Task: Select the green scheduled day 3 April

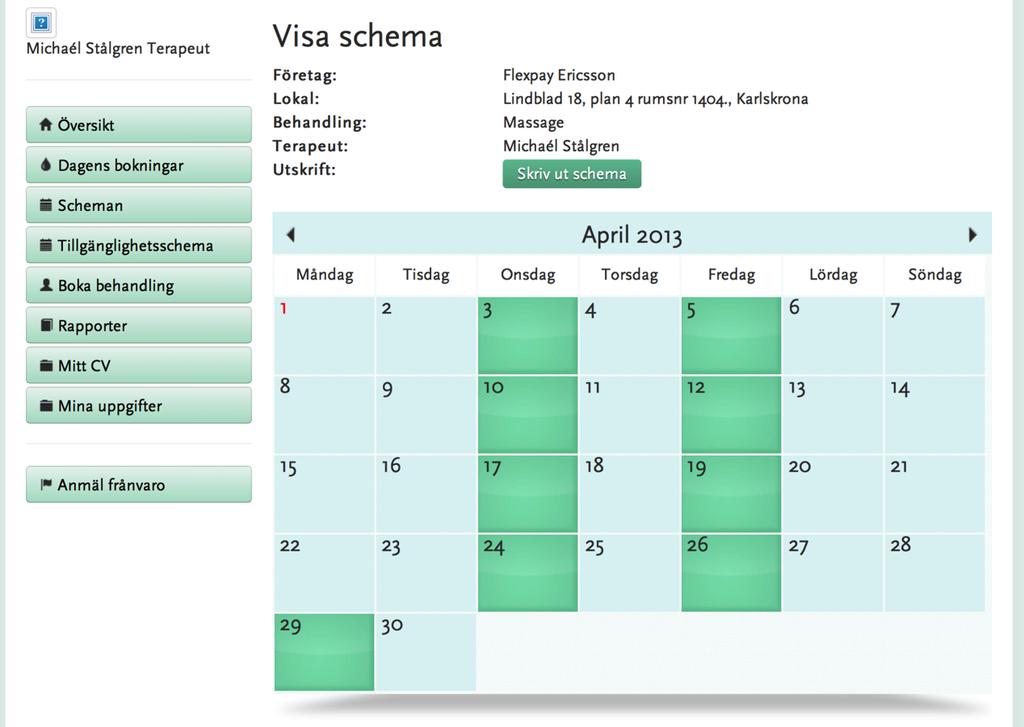Action: (528, 336)
